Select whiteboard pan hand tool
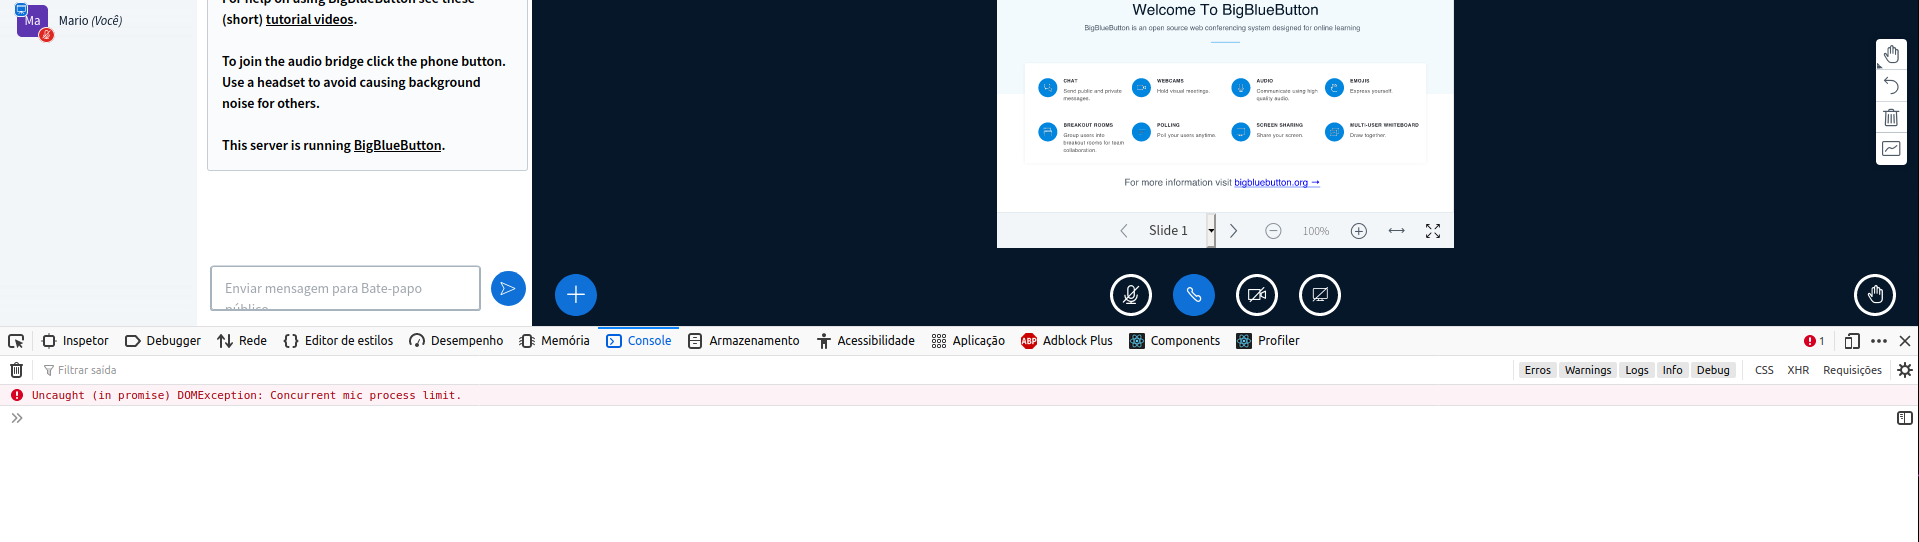Image resolution: width=1919 pixels, height=542 pixels. pyautogui.click(x=1891, y=54)
